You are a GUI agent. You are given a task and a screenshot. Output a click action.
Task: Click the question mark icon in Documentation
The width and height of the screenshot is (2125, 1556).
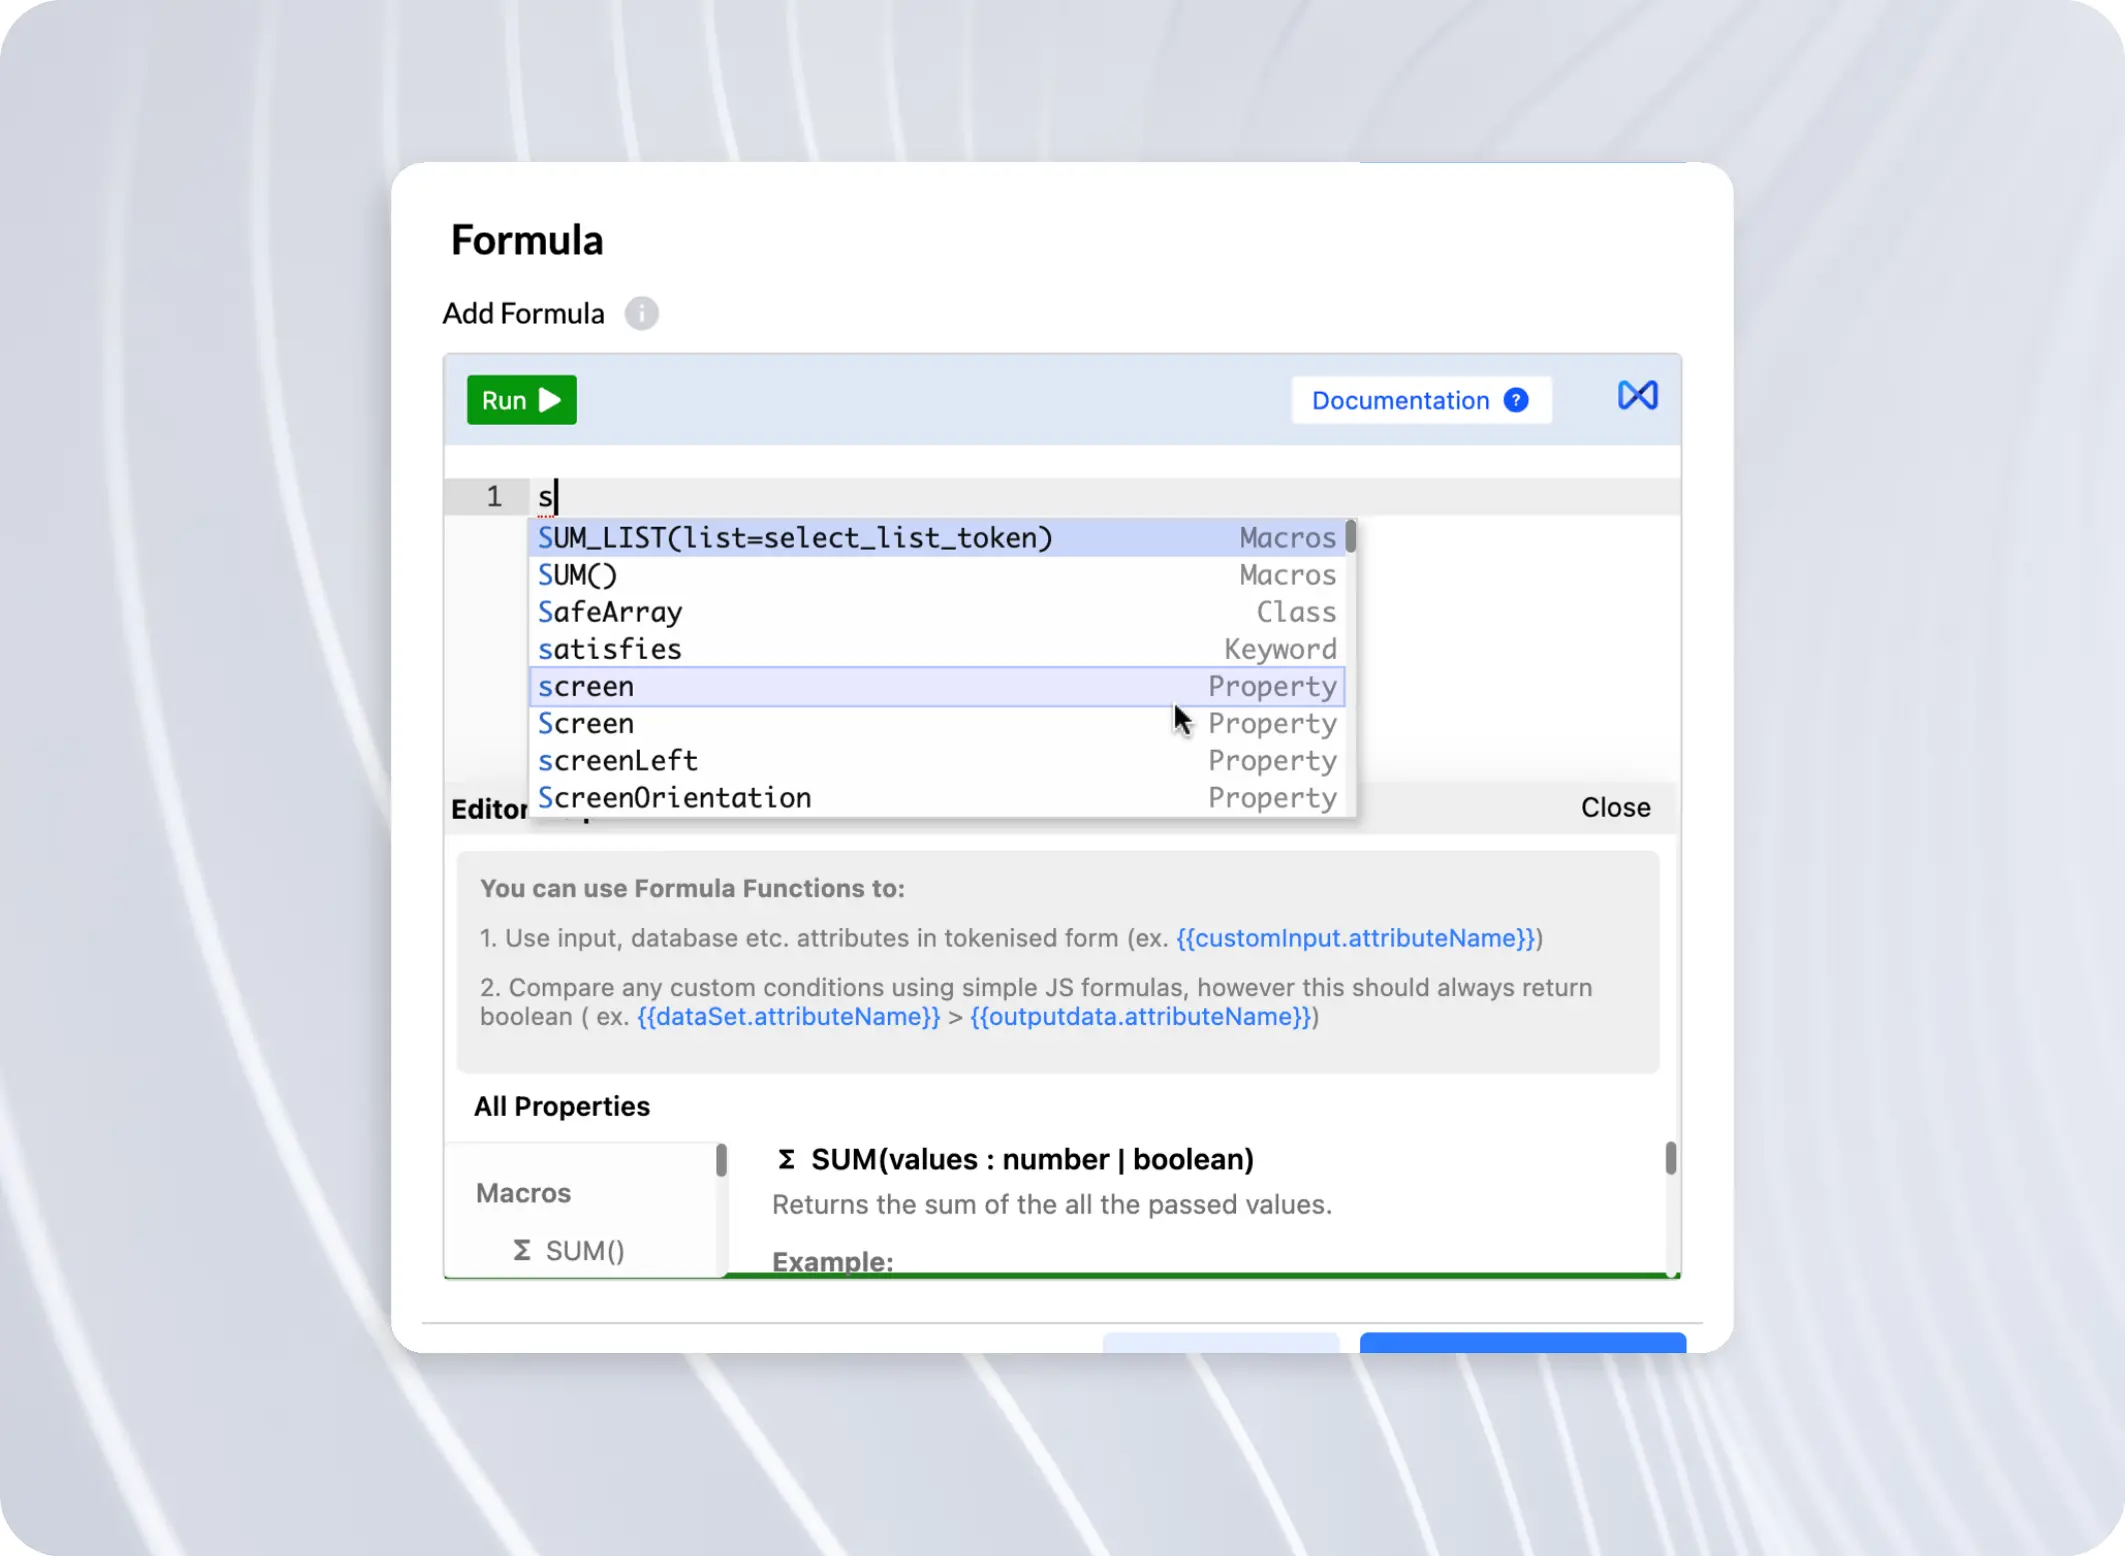(1516, 400)
